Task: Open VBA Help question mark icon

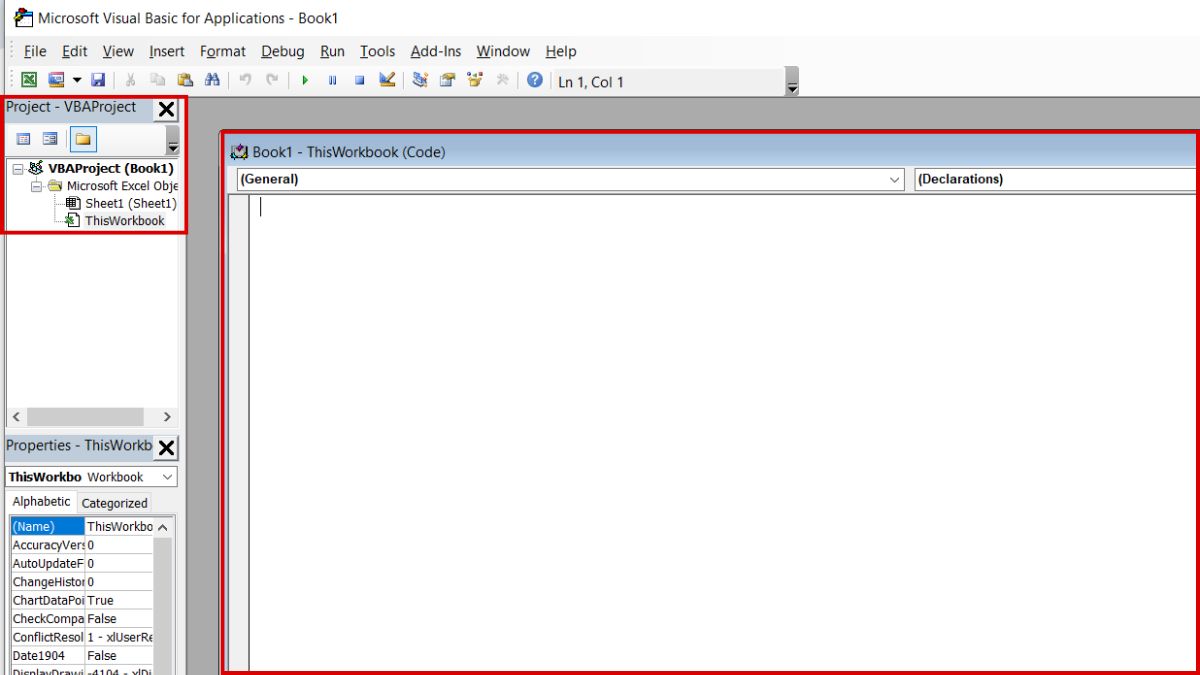Action: tap(535, 81)
